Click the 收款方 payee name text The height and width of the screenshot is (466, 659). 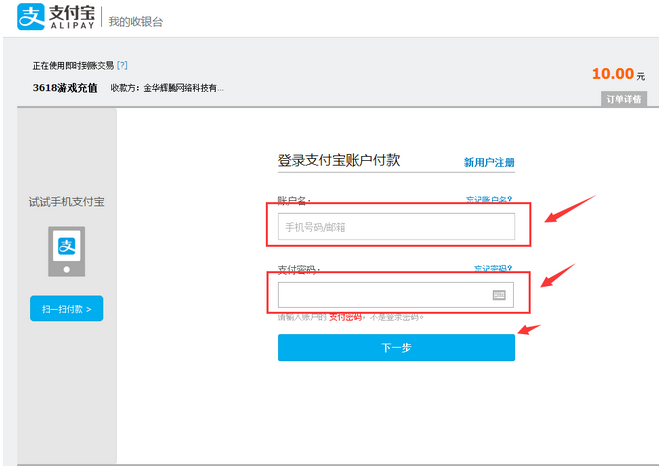coord(167,88)
